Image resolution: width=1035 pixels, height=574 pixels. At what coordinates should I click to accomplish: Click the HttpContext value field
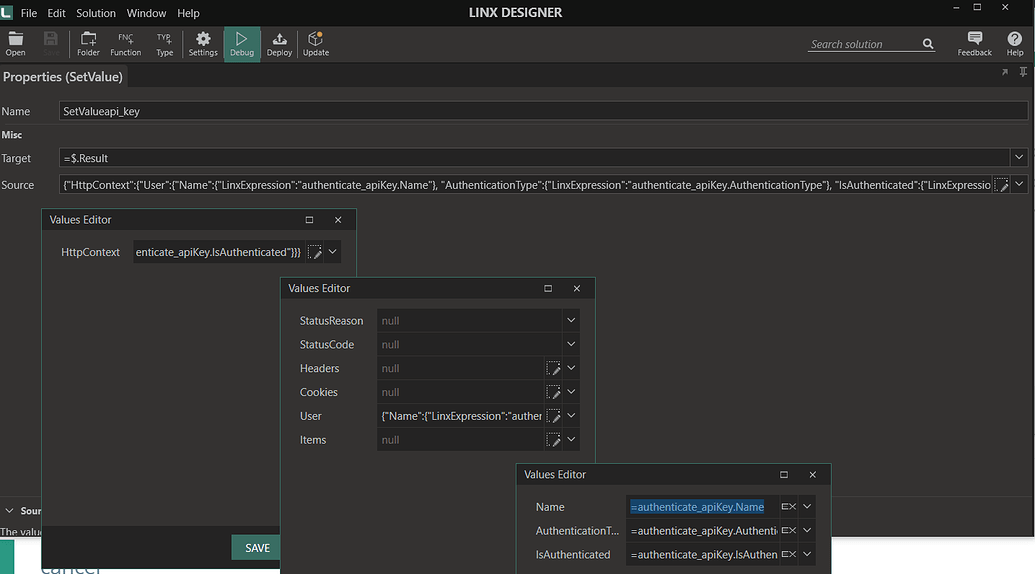(219, 252)
